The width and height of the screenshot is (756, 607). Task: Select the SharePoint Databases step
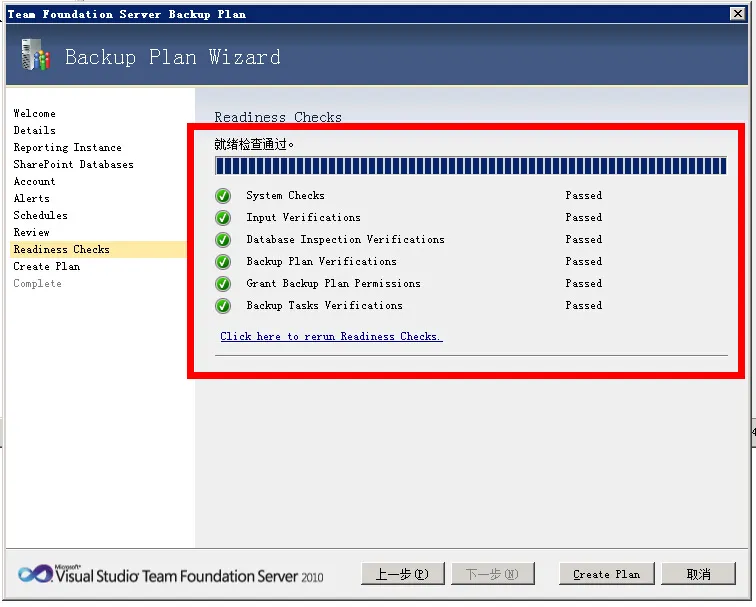74,164
